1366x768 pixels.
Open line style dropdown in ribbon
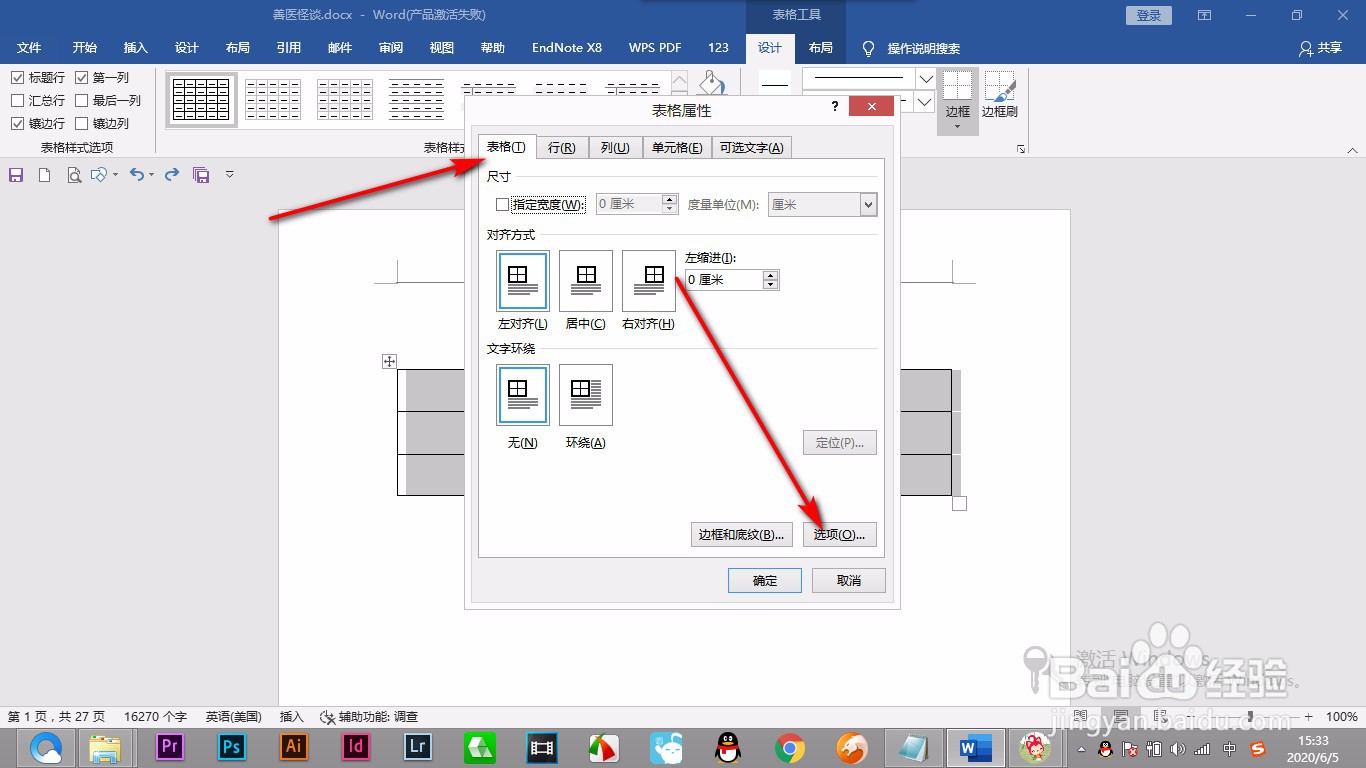point(926,78)
